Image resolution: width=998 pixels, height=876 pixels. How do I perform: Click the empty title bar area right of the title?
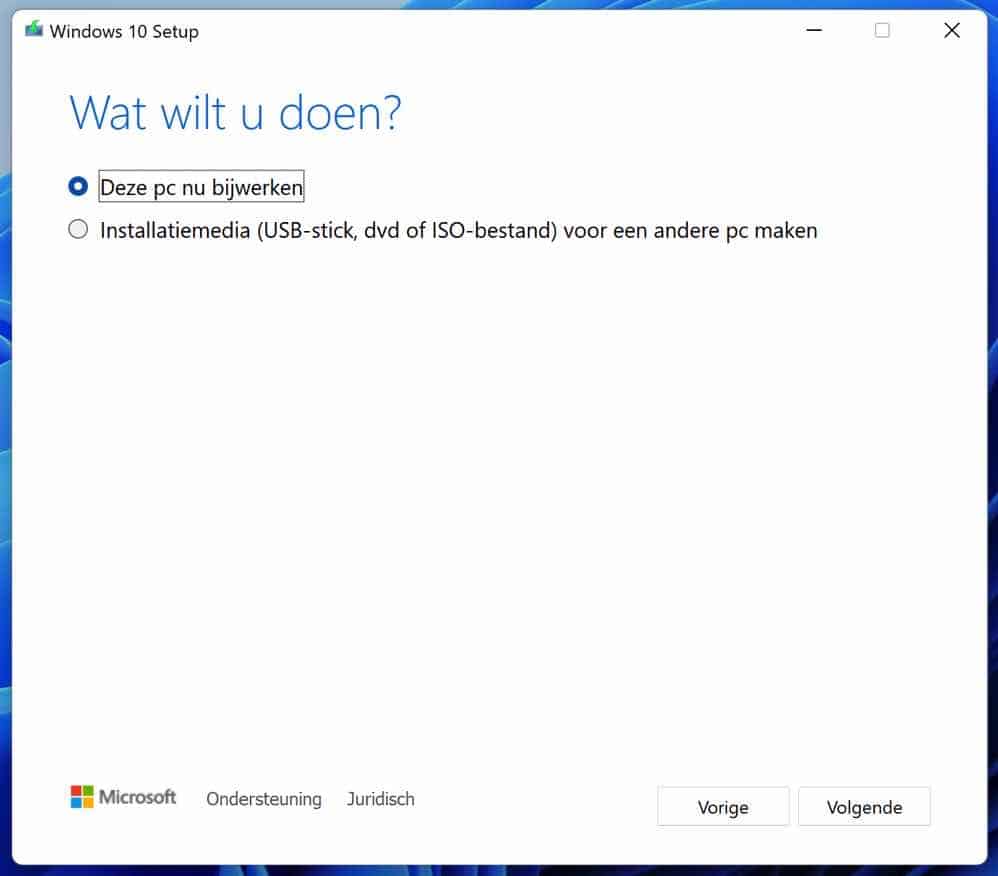[x=500, y=31]
